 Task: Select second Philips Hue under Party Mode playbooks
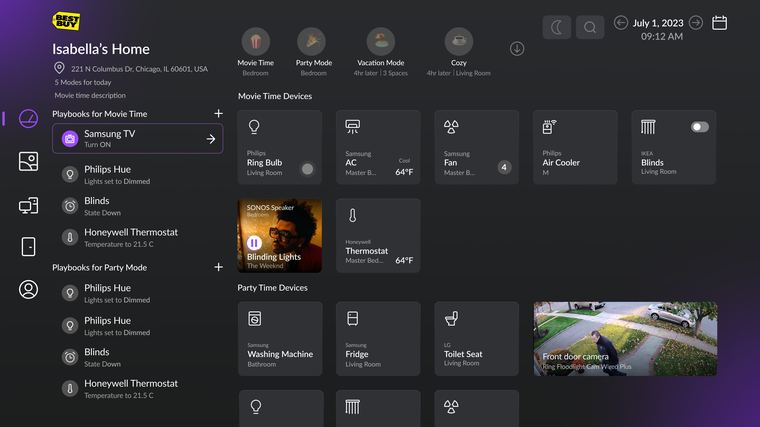138,325
